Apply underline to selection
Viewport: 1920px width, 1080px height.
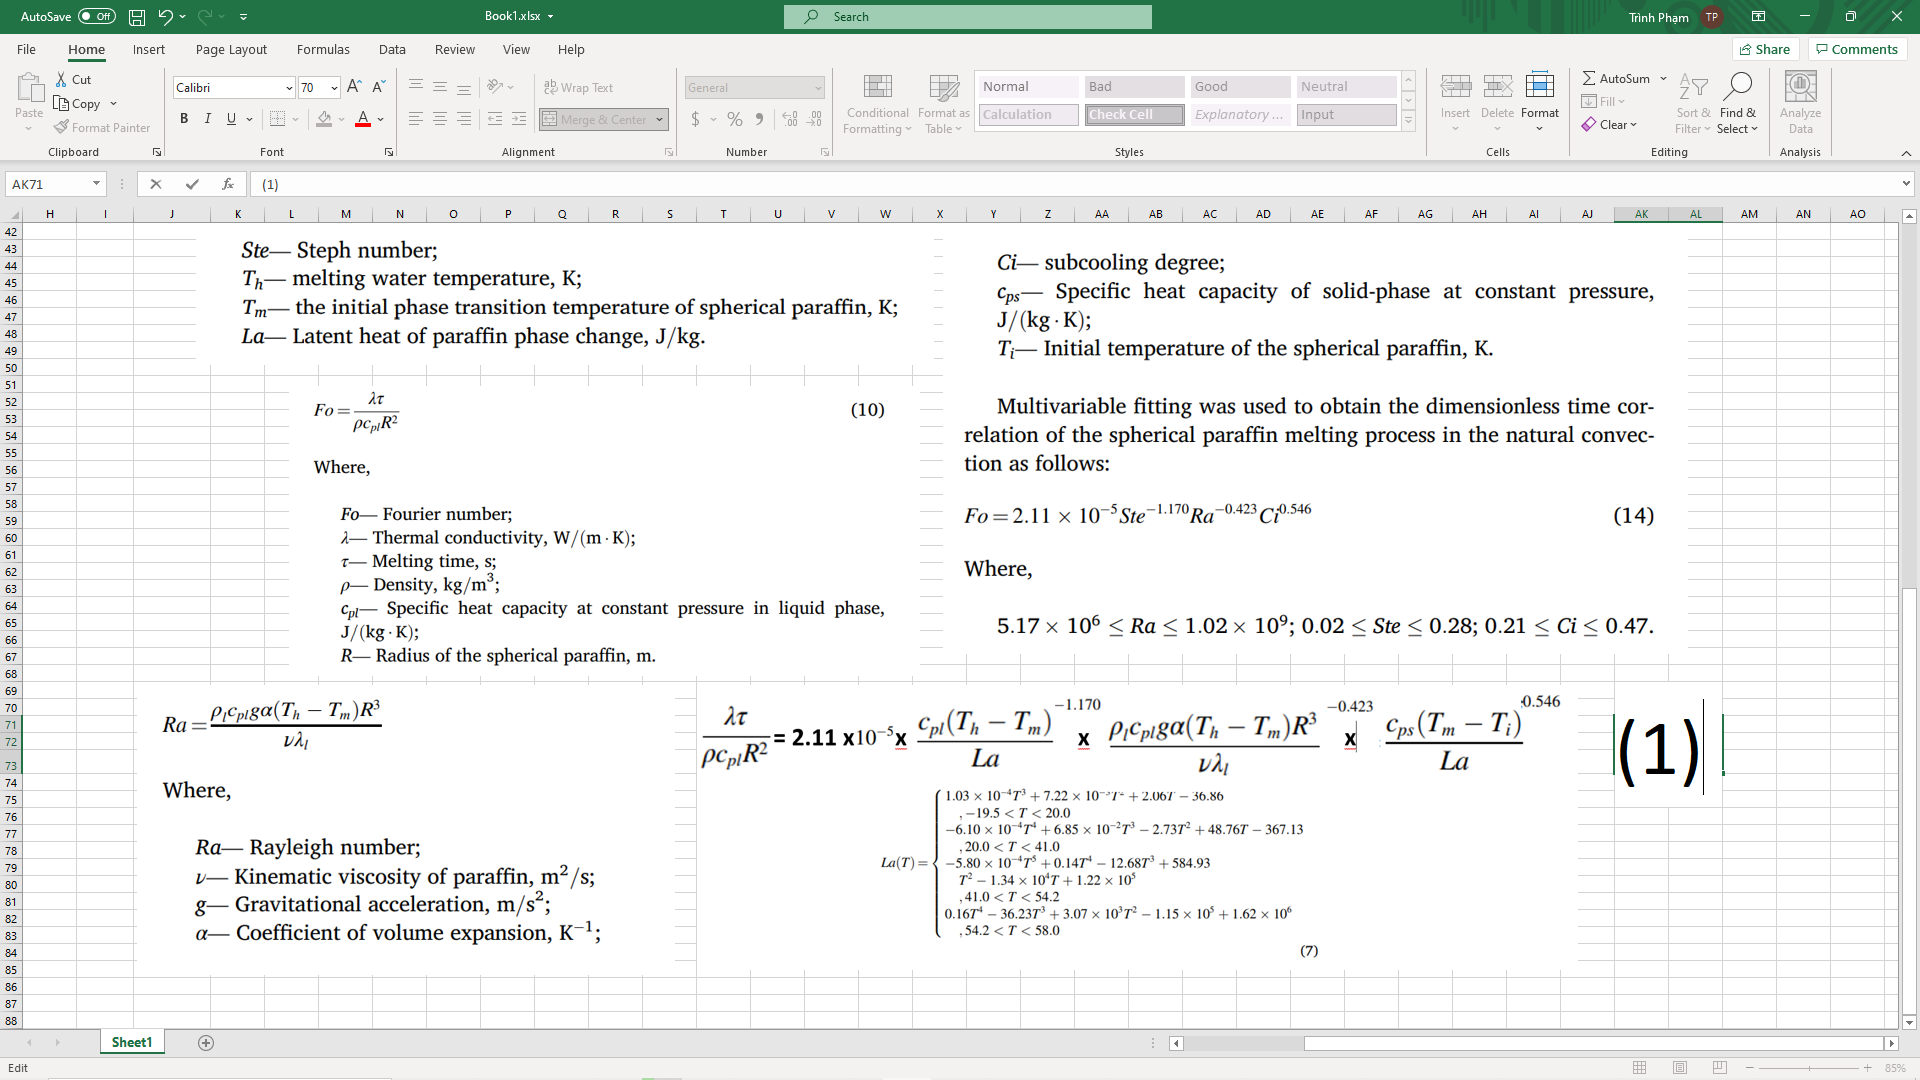[231, 118]
